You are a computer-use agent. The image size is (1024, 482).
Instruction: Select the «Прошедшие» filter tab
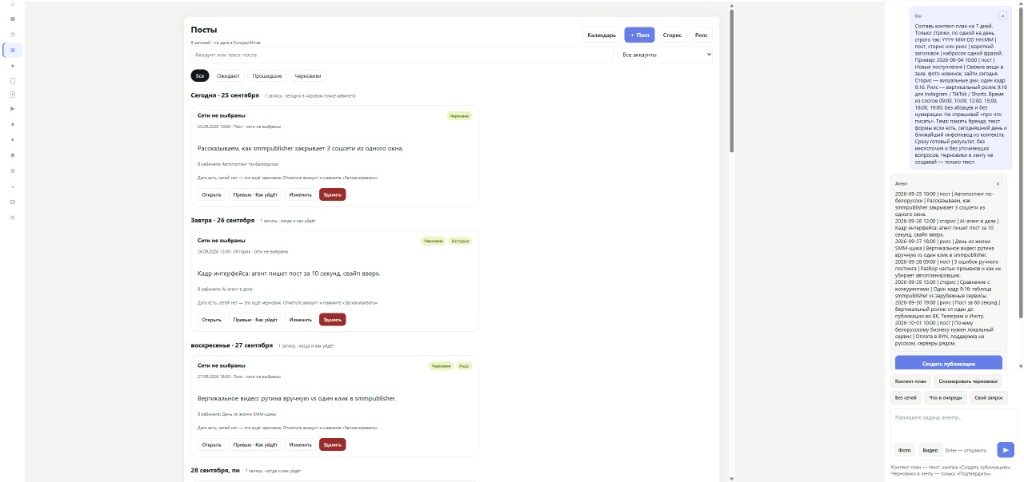tap(267, 76)
